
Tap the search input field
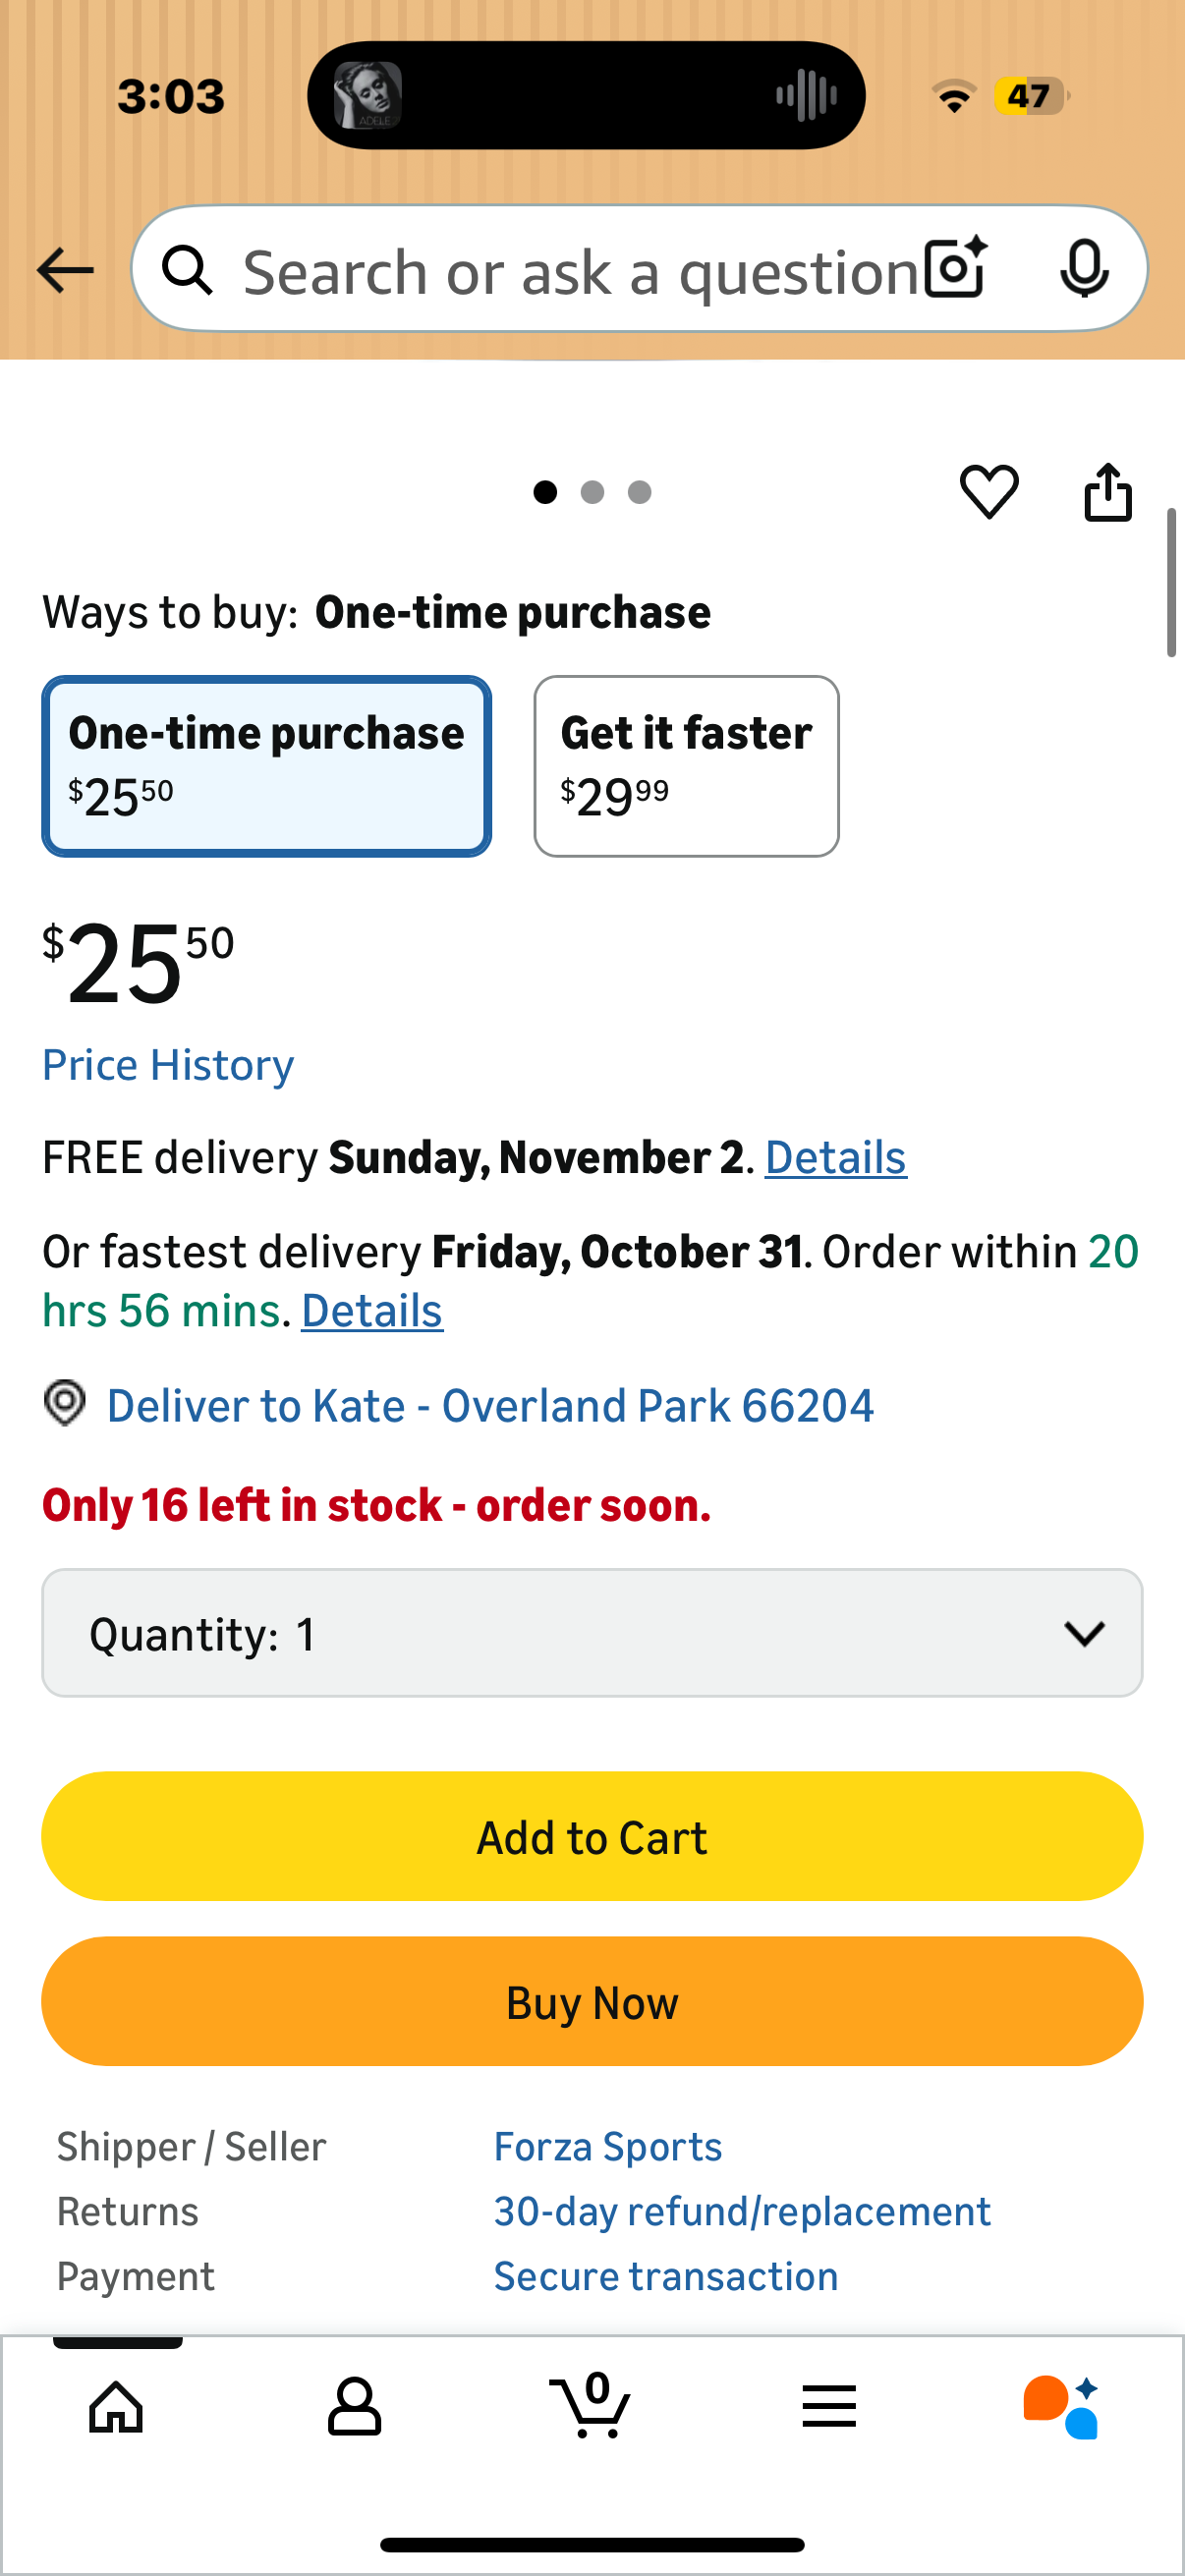point(580,270)
